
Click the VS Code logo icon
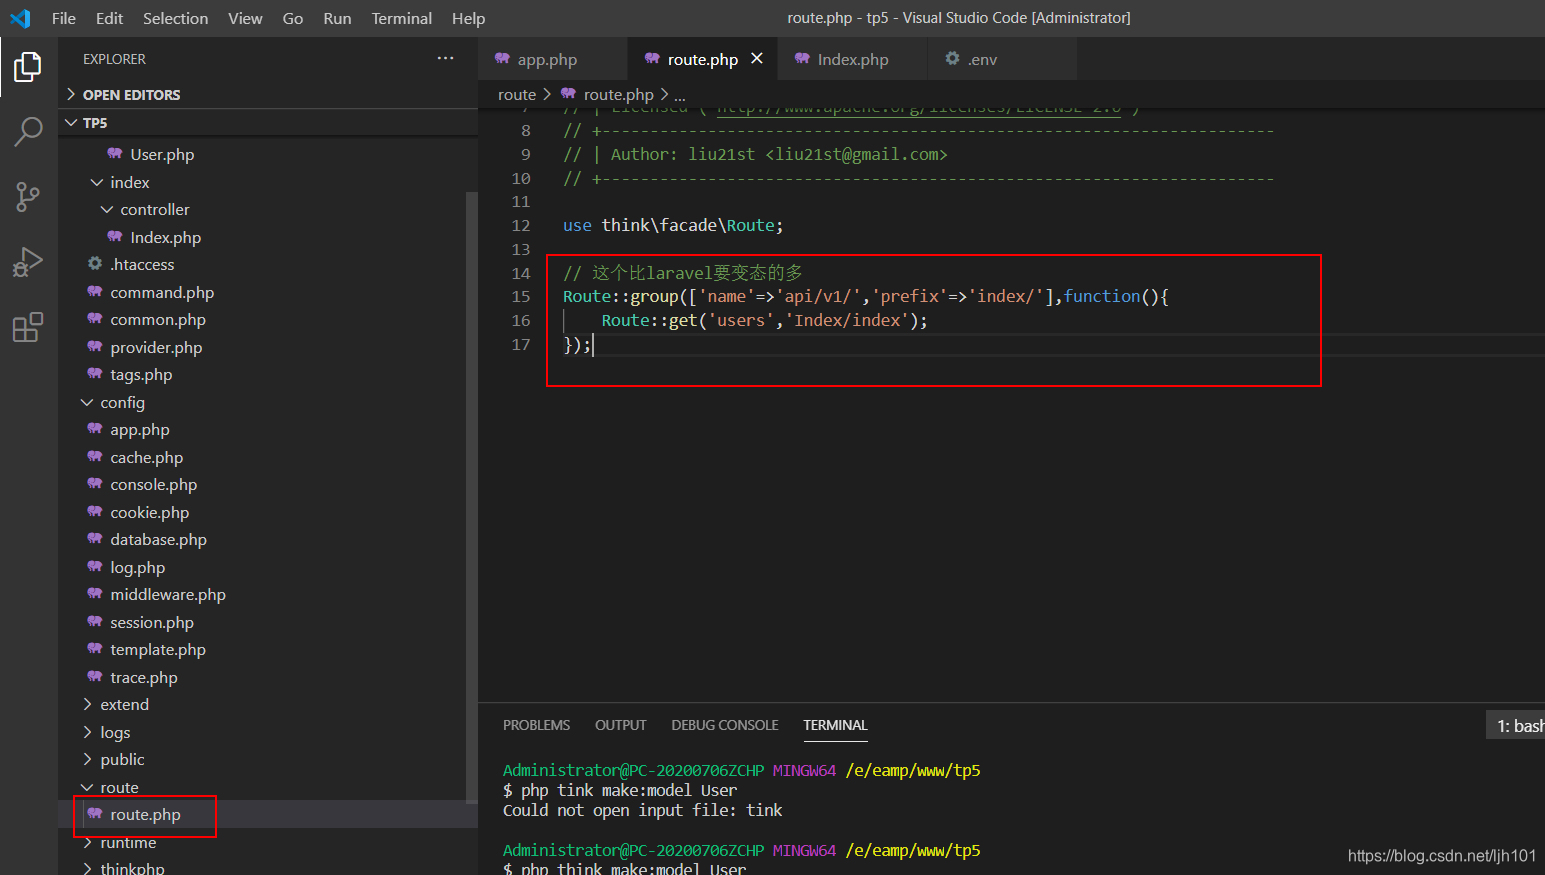coord(20,18)
